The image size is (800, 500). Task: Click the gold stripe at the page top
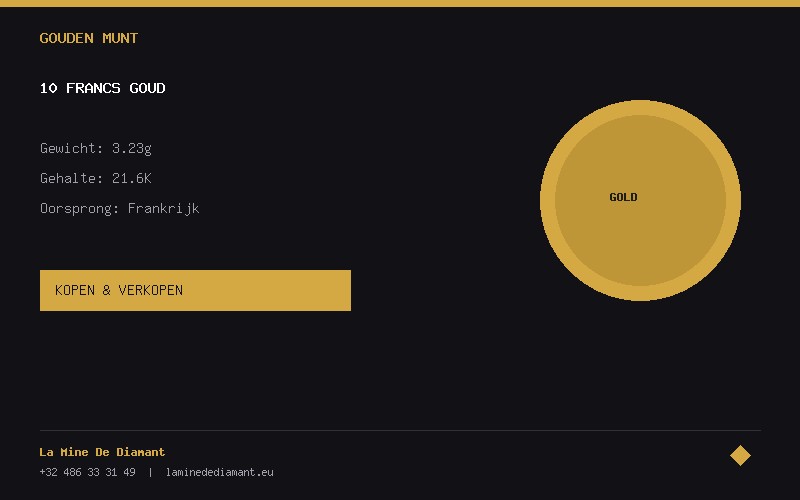[x=400, y=3]
